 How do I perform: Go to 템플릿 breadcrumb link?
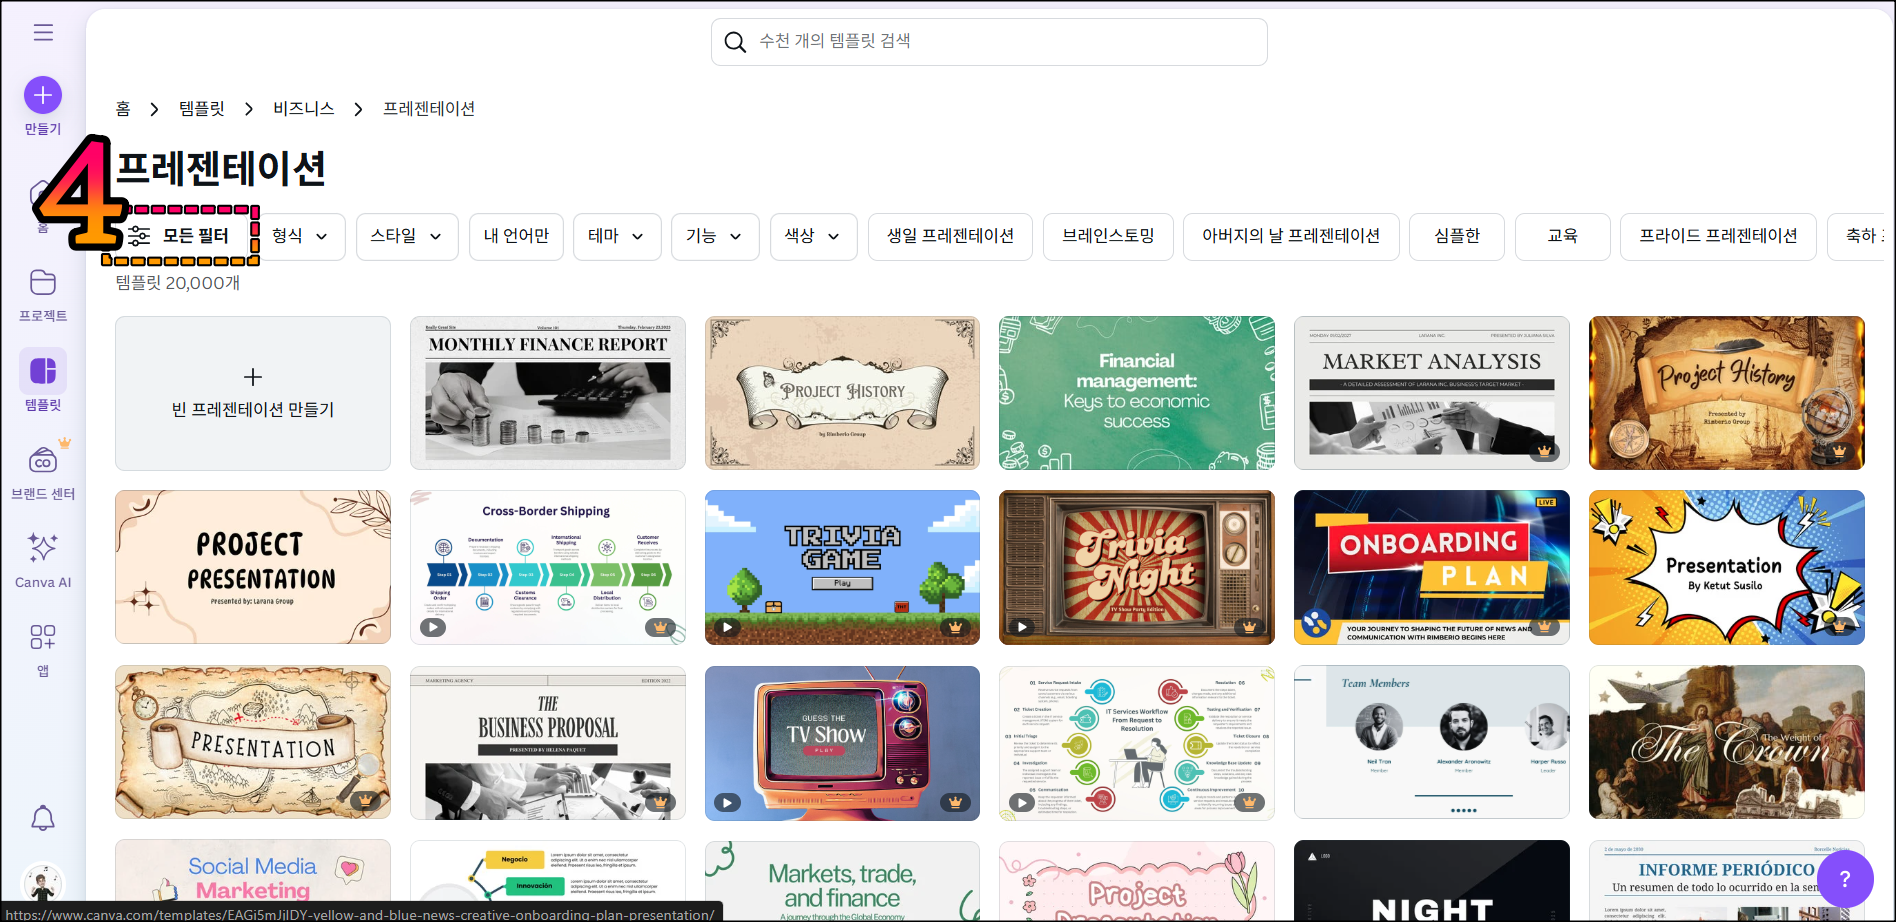pyautogui.click(x=202, y=109)
